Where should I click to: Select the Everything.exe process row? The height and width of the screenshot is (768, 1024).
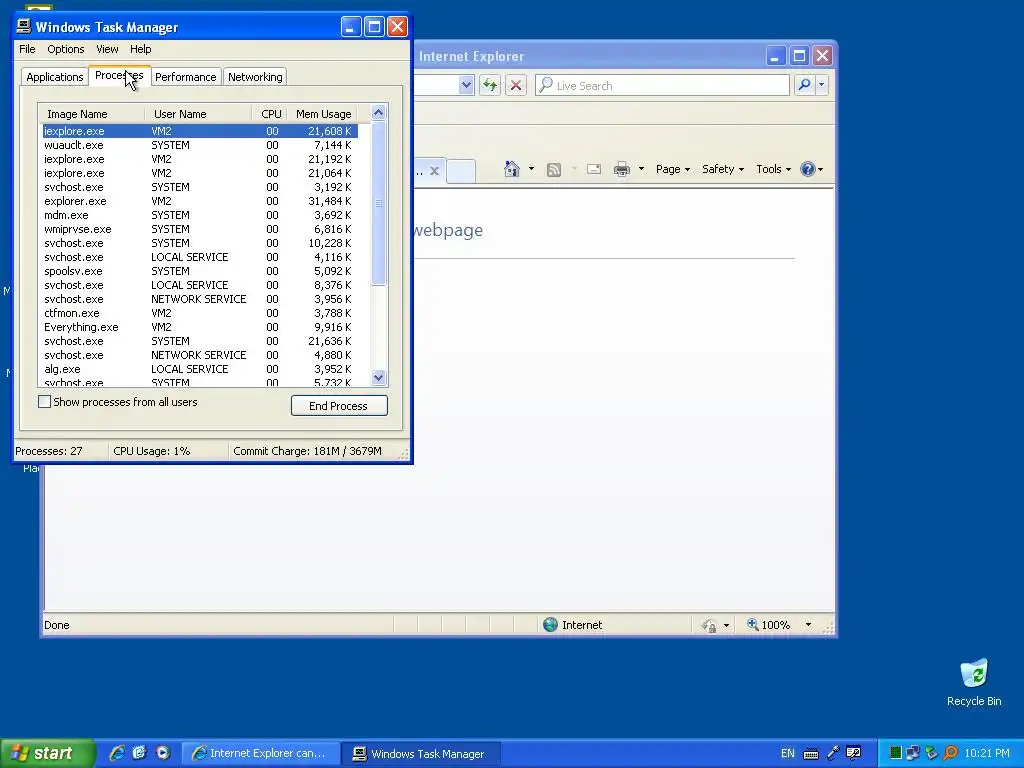pos(200,327)
